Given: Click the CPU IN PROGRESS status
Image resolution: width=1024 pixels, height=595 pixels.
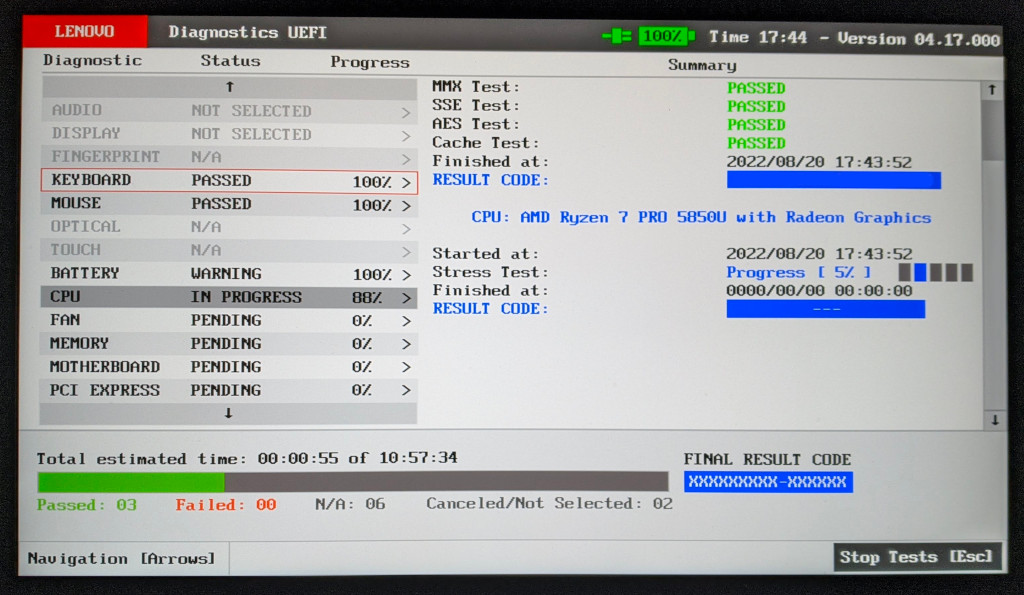Looking at the screenshot, I should point(246,297).
